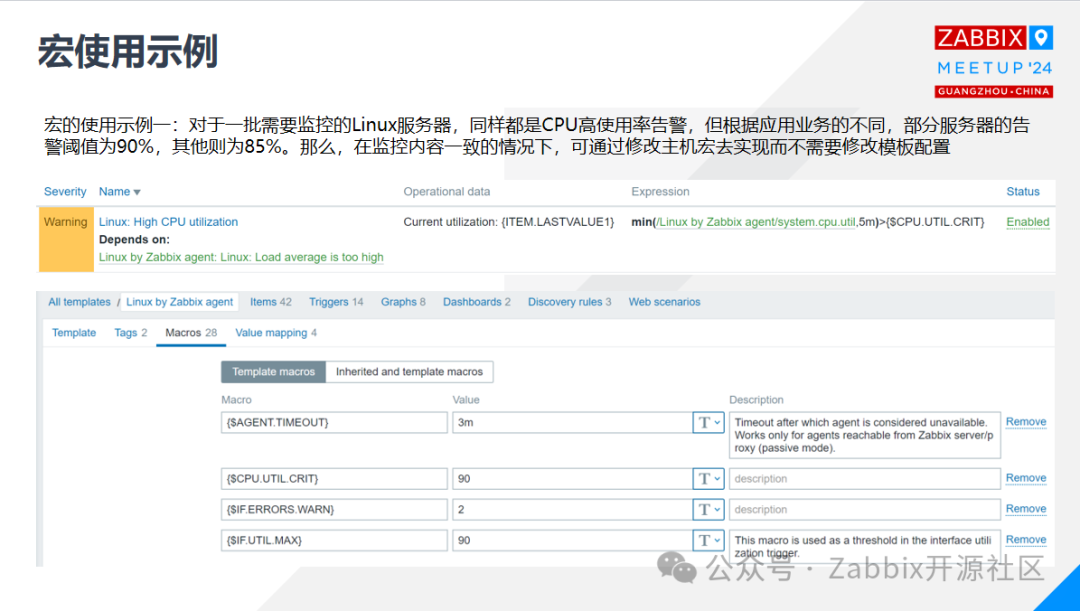Select the Template macros radio option
Image resolution: width=1080 pixels, height=611 pixels.
tap(273, 371)
